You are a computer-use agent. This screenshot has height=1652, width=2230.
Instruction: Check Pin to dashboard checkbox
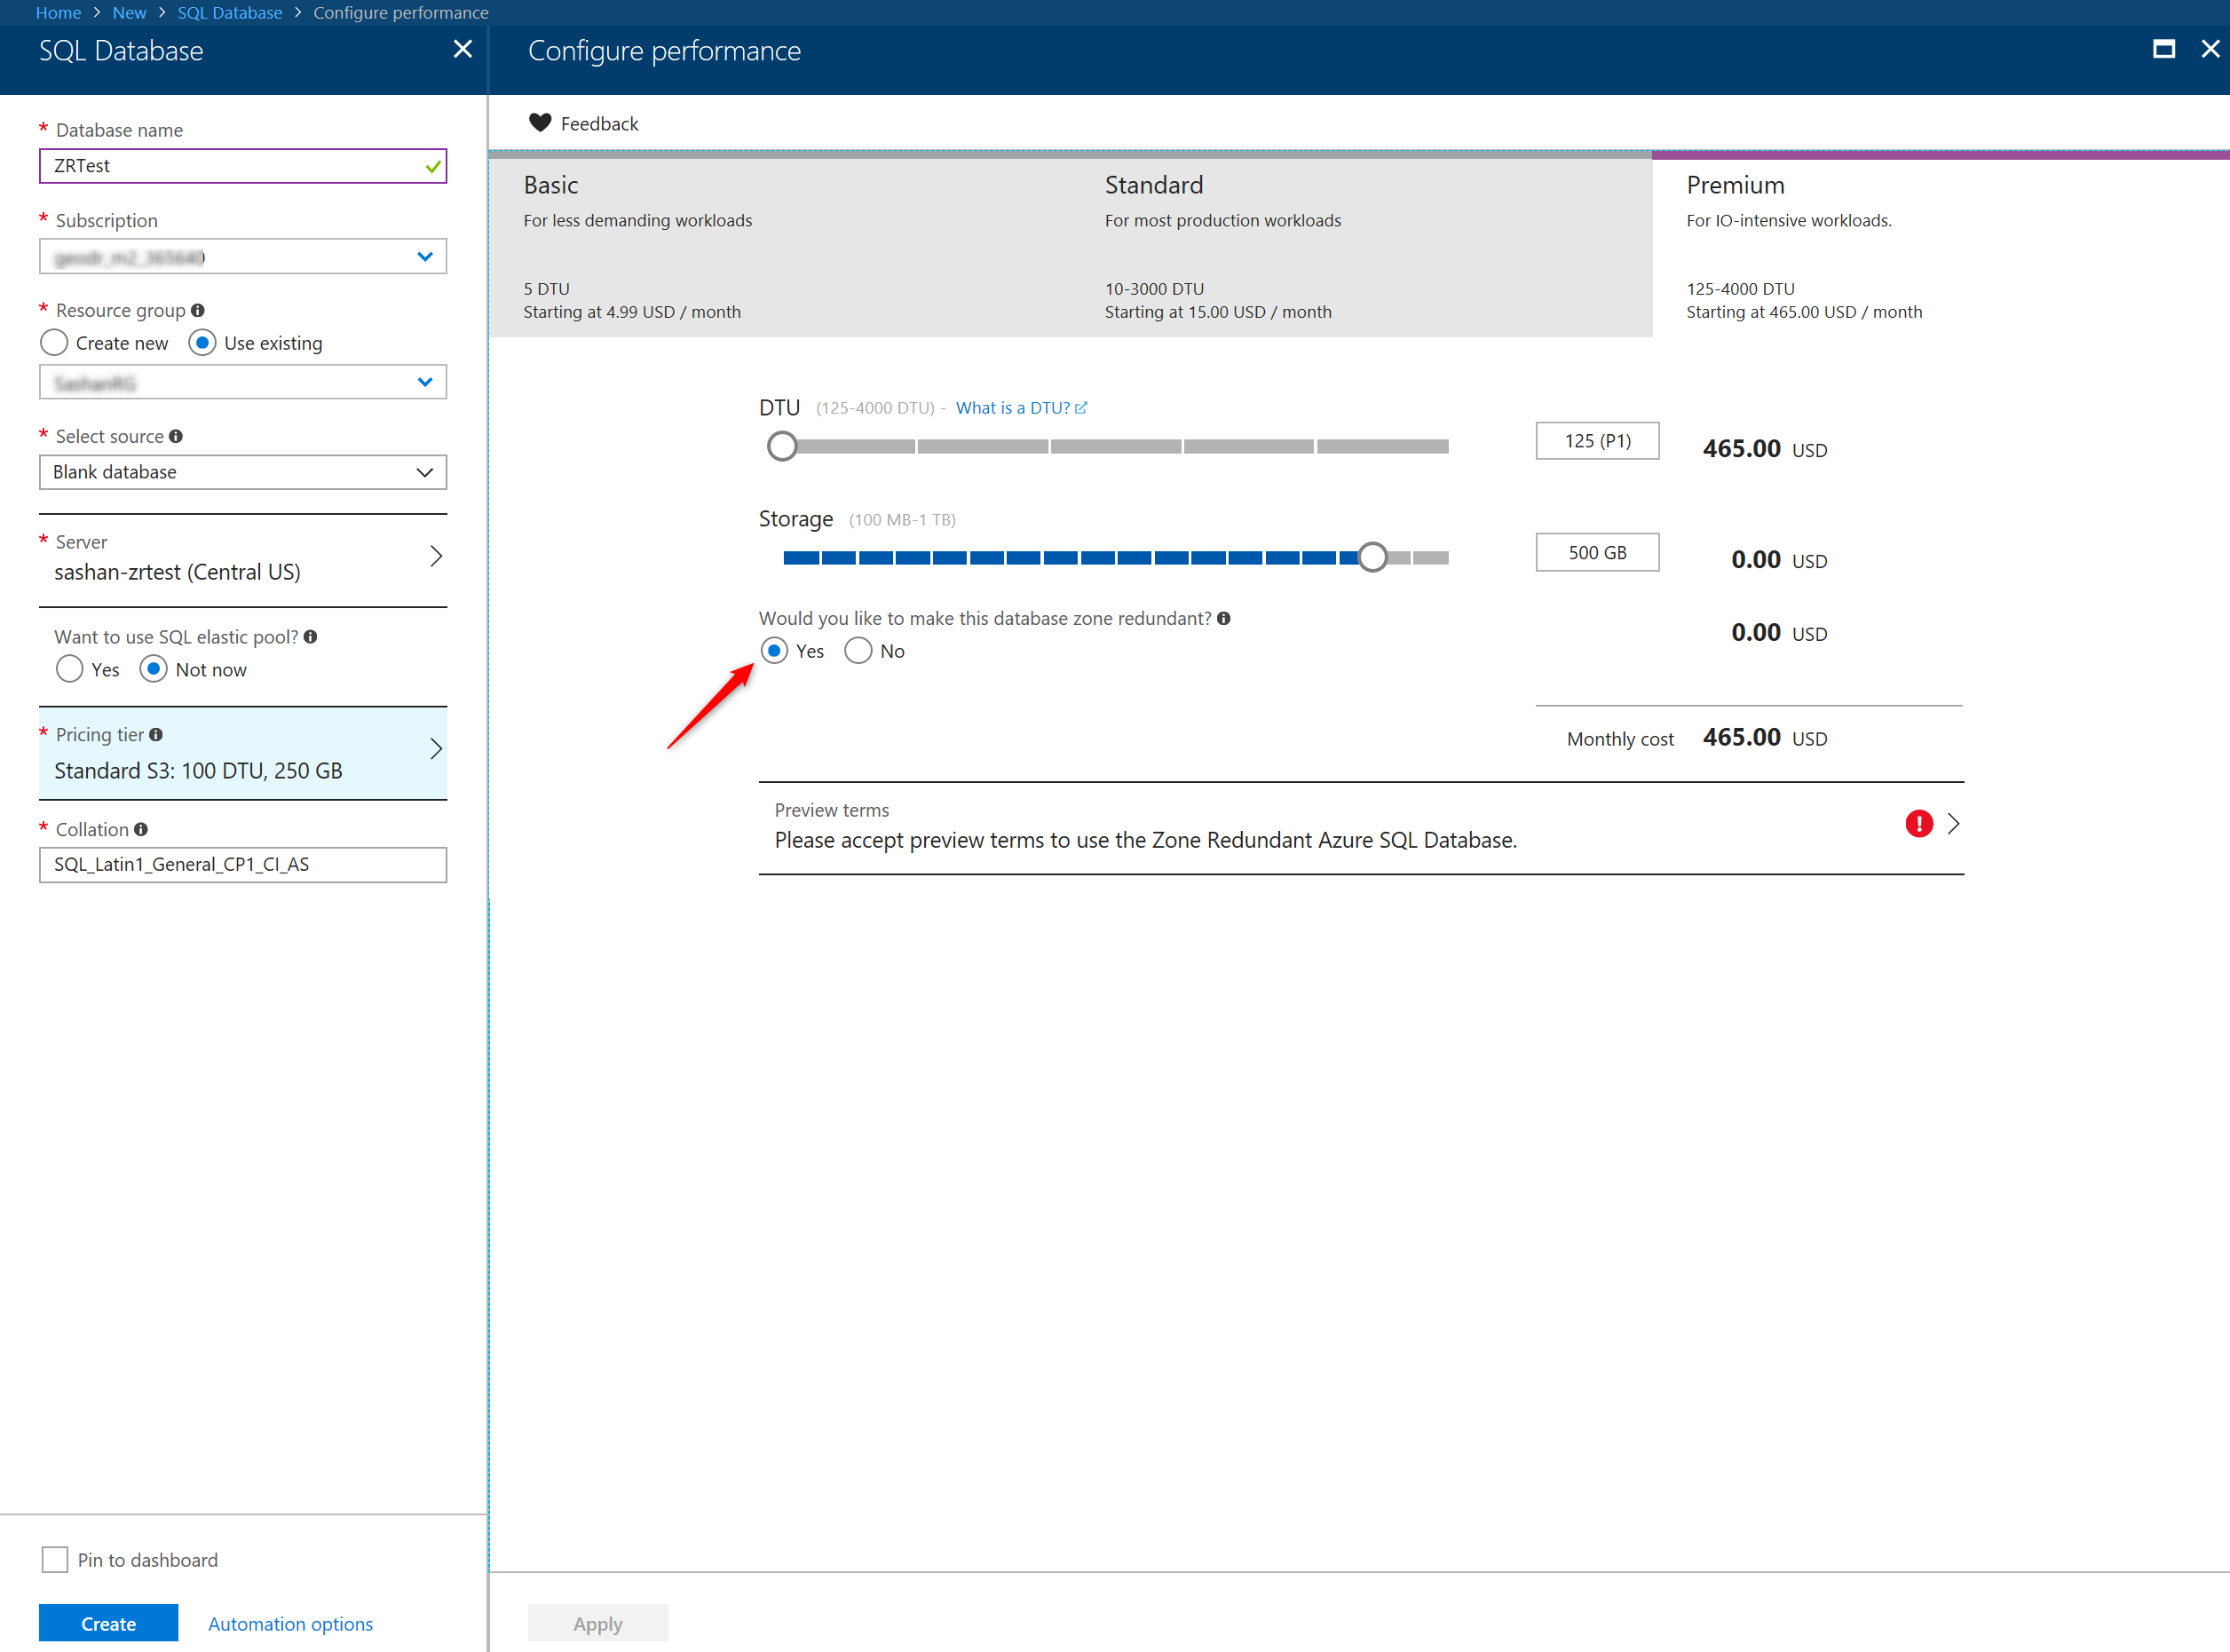click(x=55, y=1560)
